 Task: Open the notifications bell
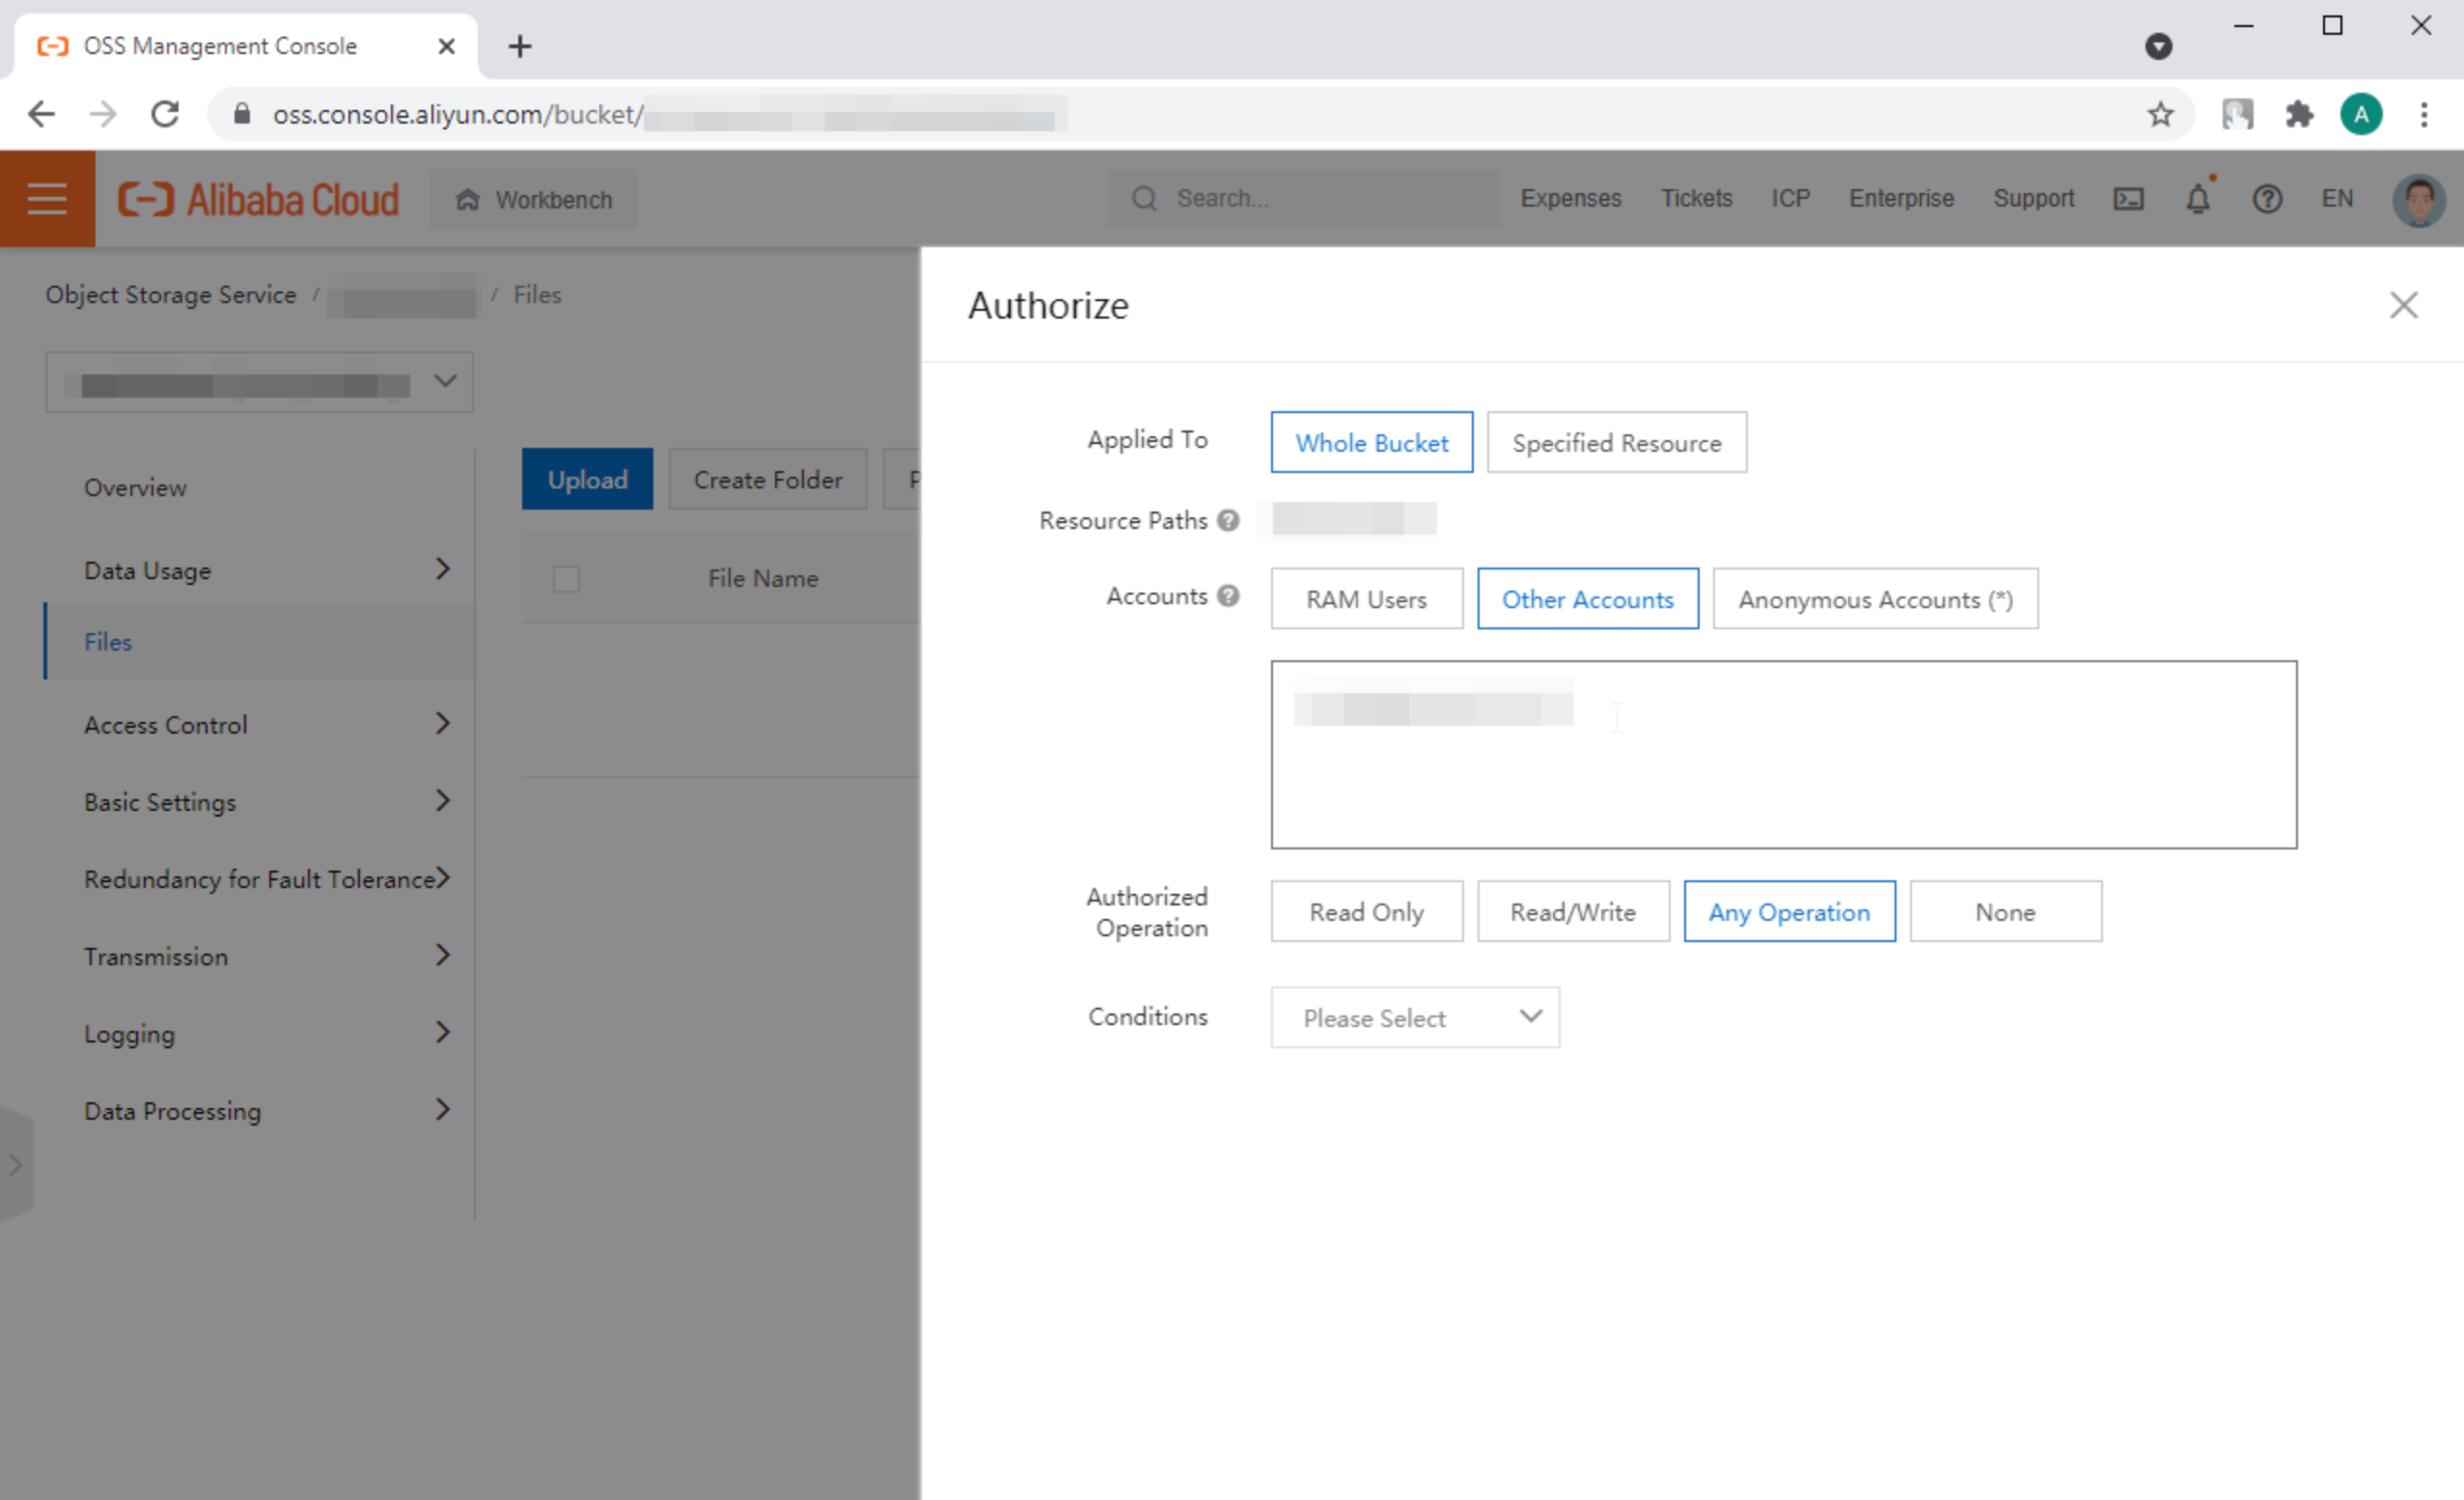[x=2198, y=199]
